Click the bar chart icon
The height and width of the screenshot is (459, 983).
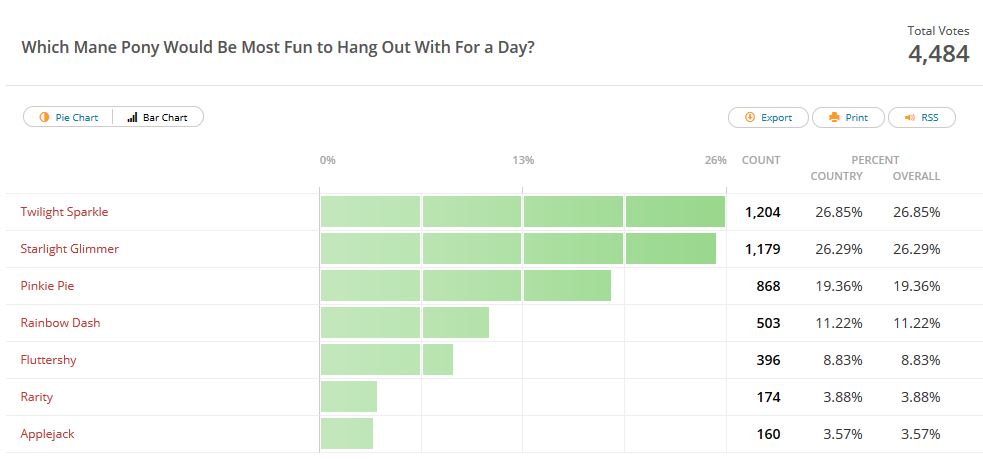point(132,117)
